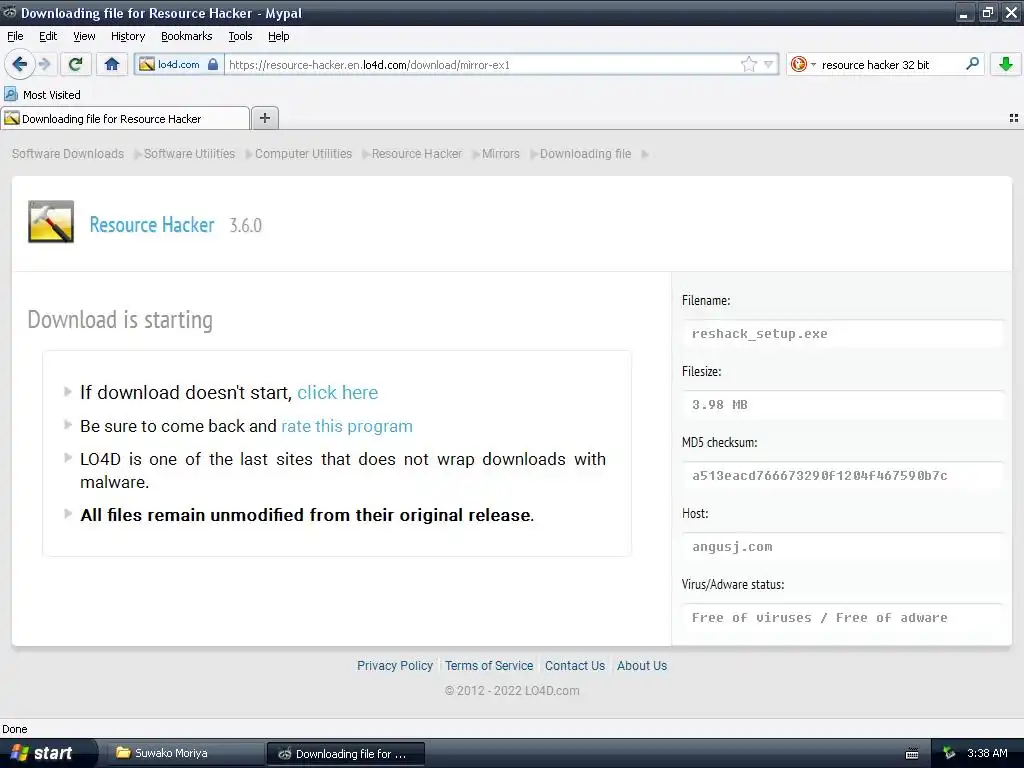Click the version number 3.6.0 text
This screenshot has height=768, width=1024.
(x=246, y=225)
